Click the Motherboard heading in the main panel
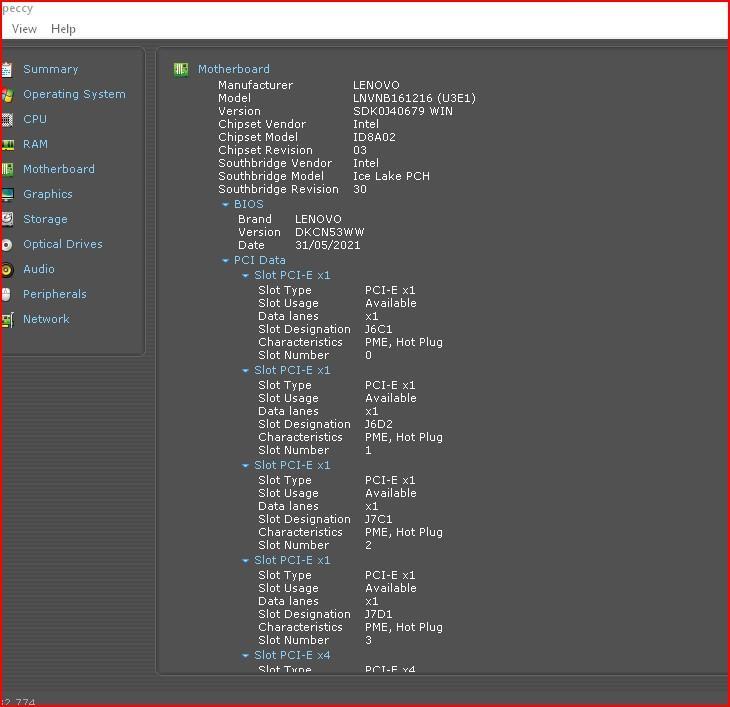 234,69
